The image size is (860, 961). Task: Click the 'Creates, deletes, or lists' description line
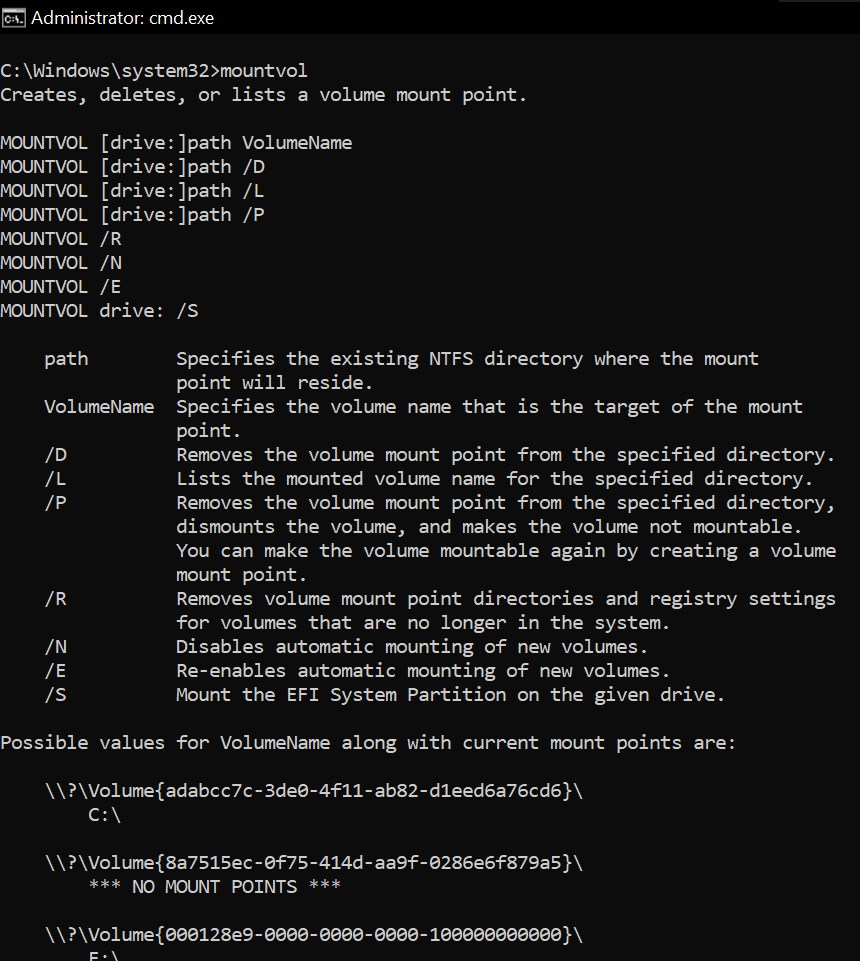click(264, 95)
